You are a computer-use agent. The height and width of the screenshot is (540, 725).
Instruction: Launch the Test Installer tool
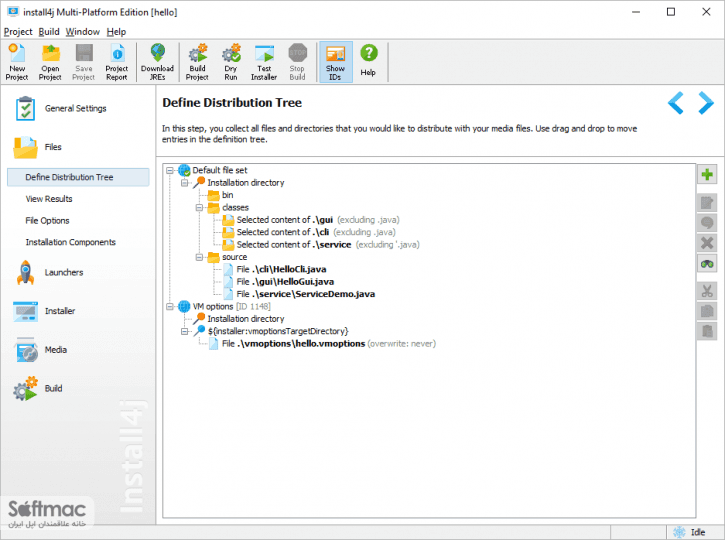(264, 62)
